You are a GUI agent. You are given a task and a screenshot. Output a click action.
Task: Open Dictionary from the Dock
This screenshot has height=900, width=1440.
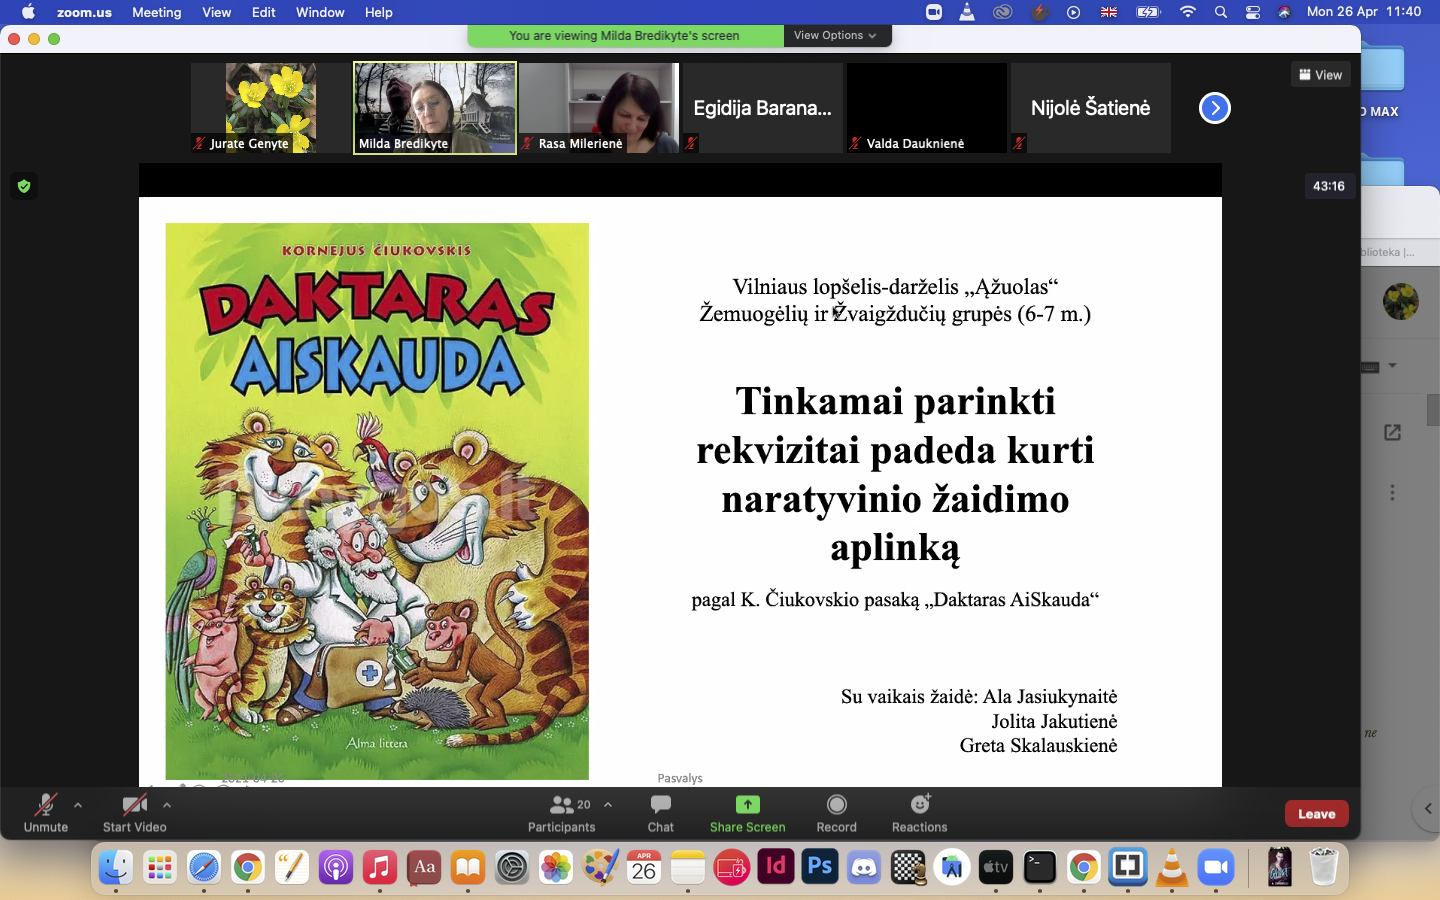(424, 867)
